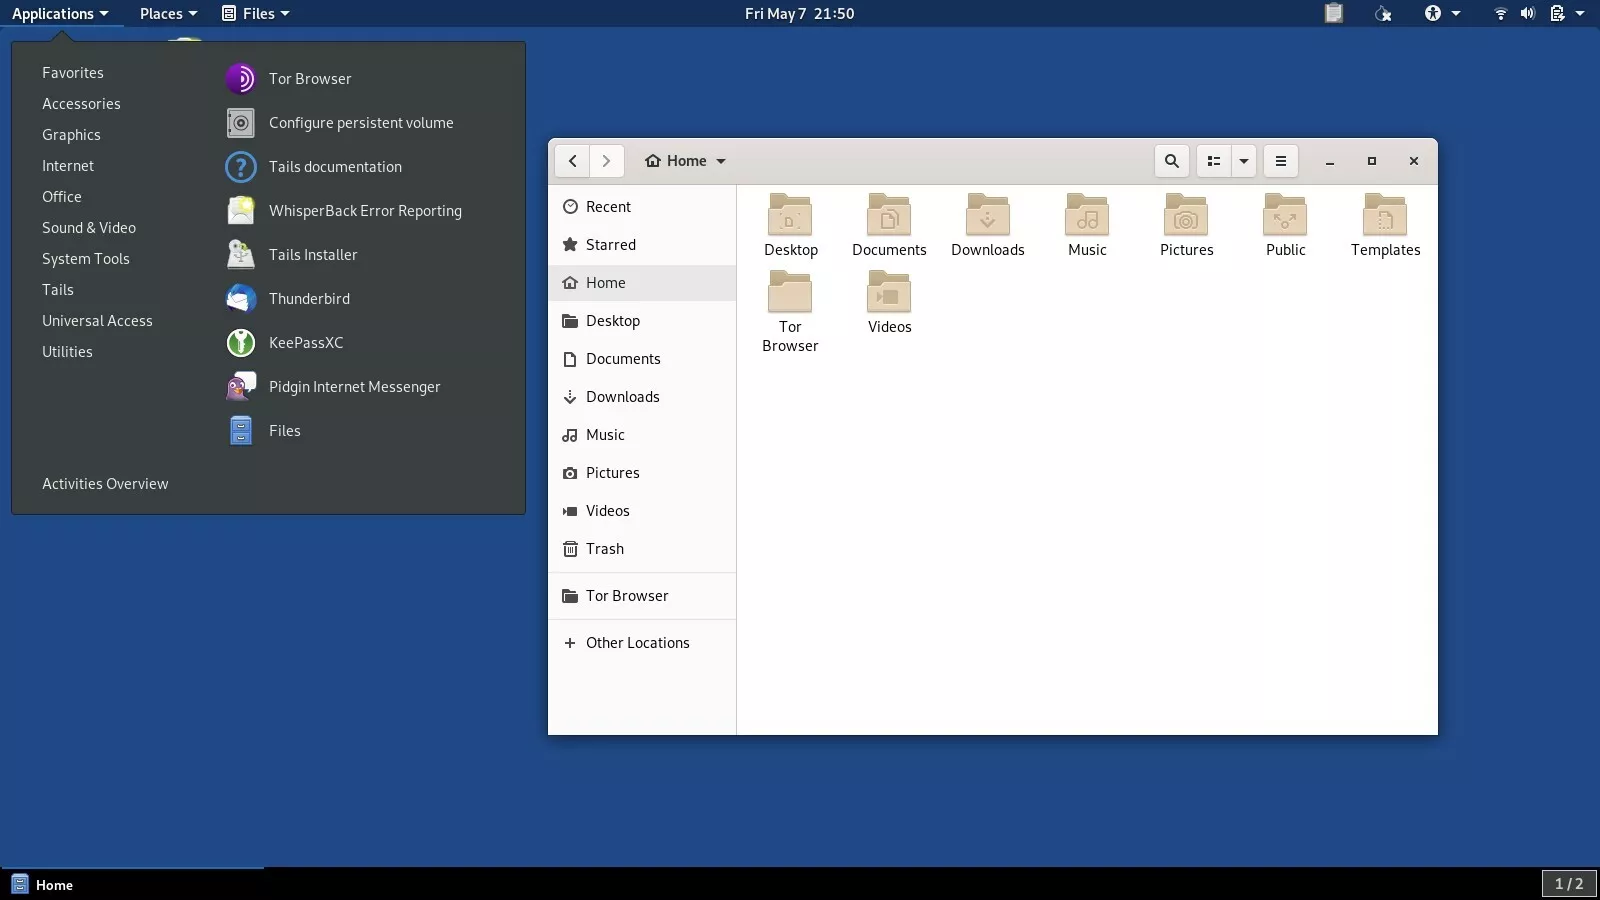
Task: Click Other Locations in sidebar
Action: click(x=642, y=643)
